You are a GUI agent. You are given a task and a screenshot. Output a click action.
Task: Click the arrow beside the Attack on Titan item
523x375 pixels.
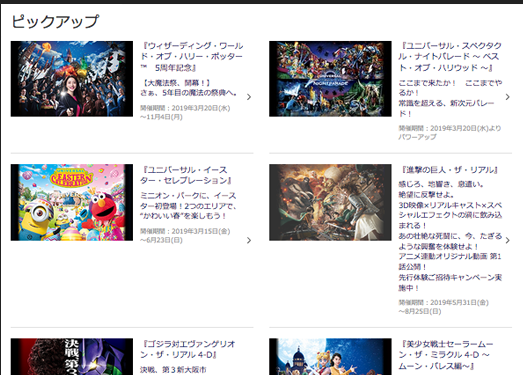(x=508, y=241)
